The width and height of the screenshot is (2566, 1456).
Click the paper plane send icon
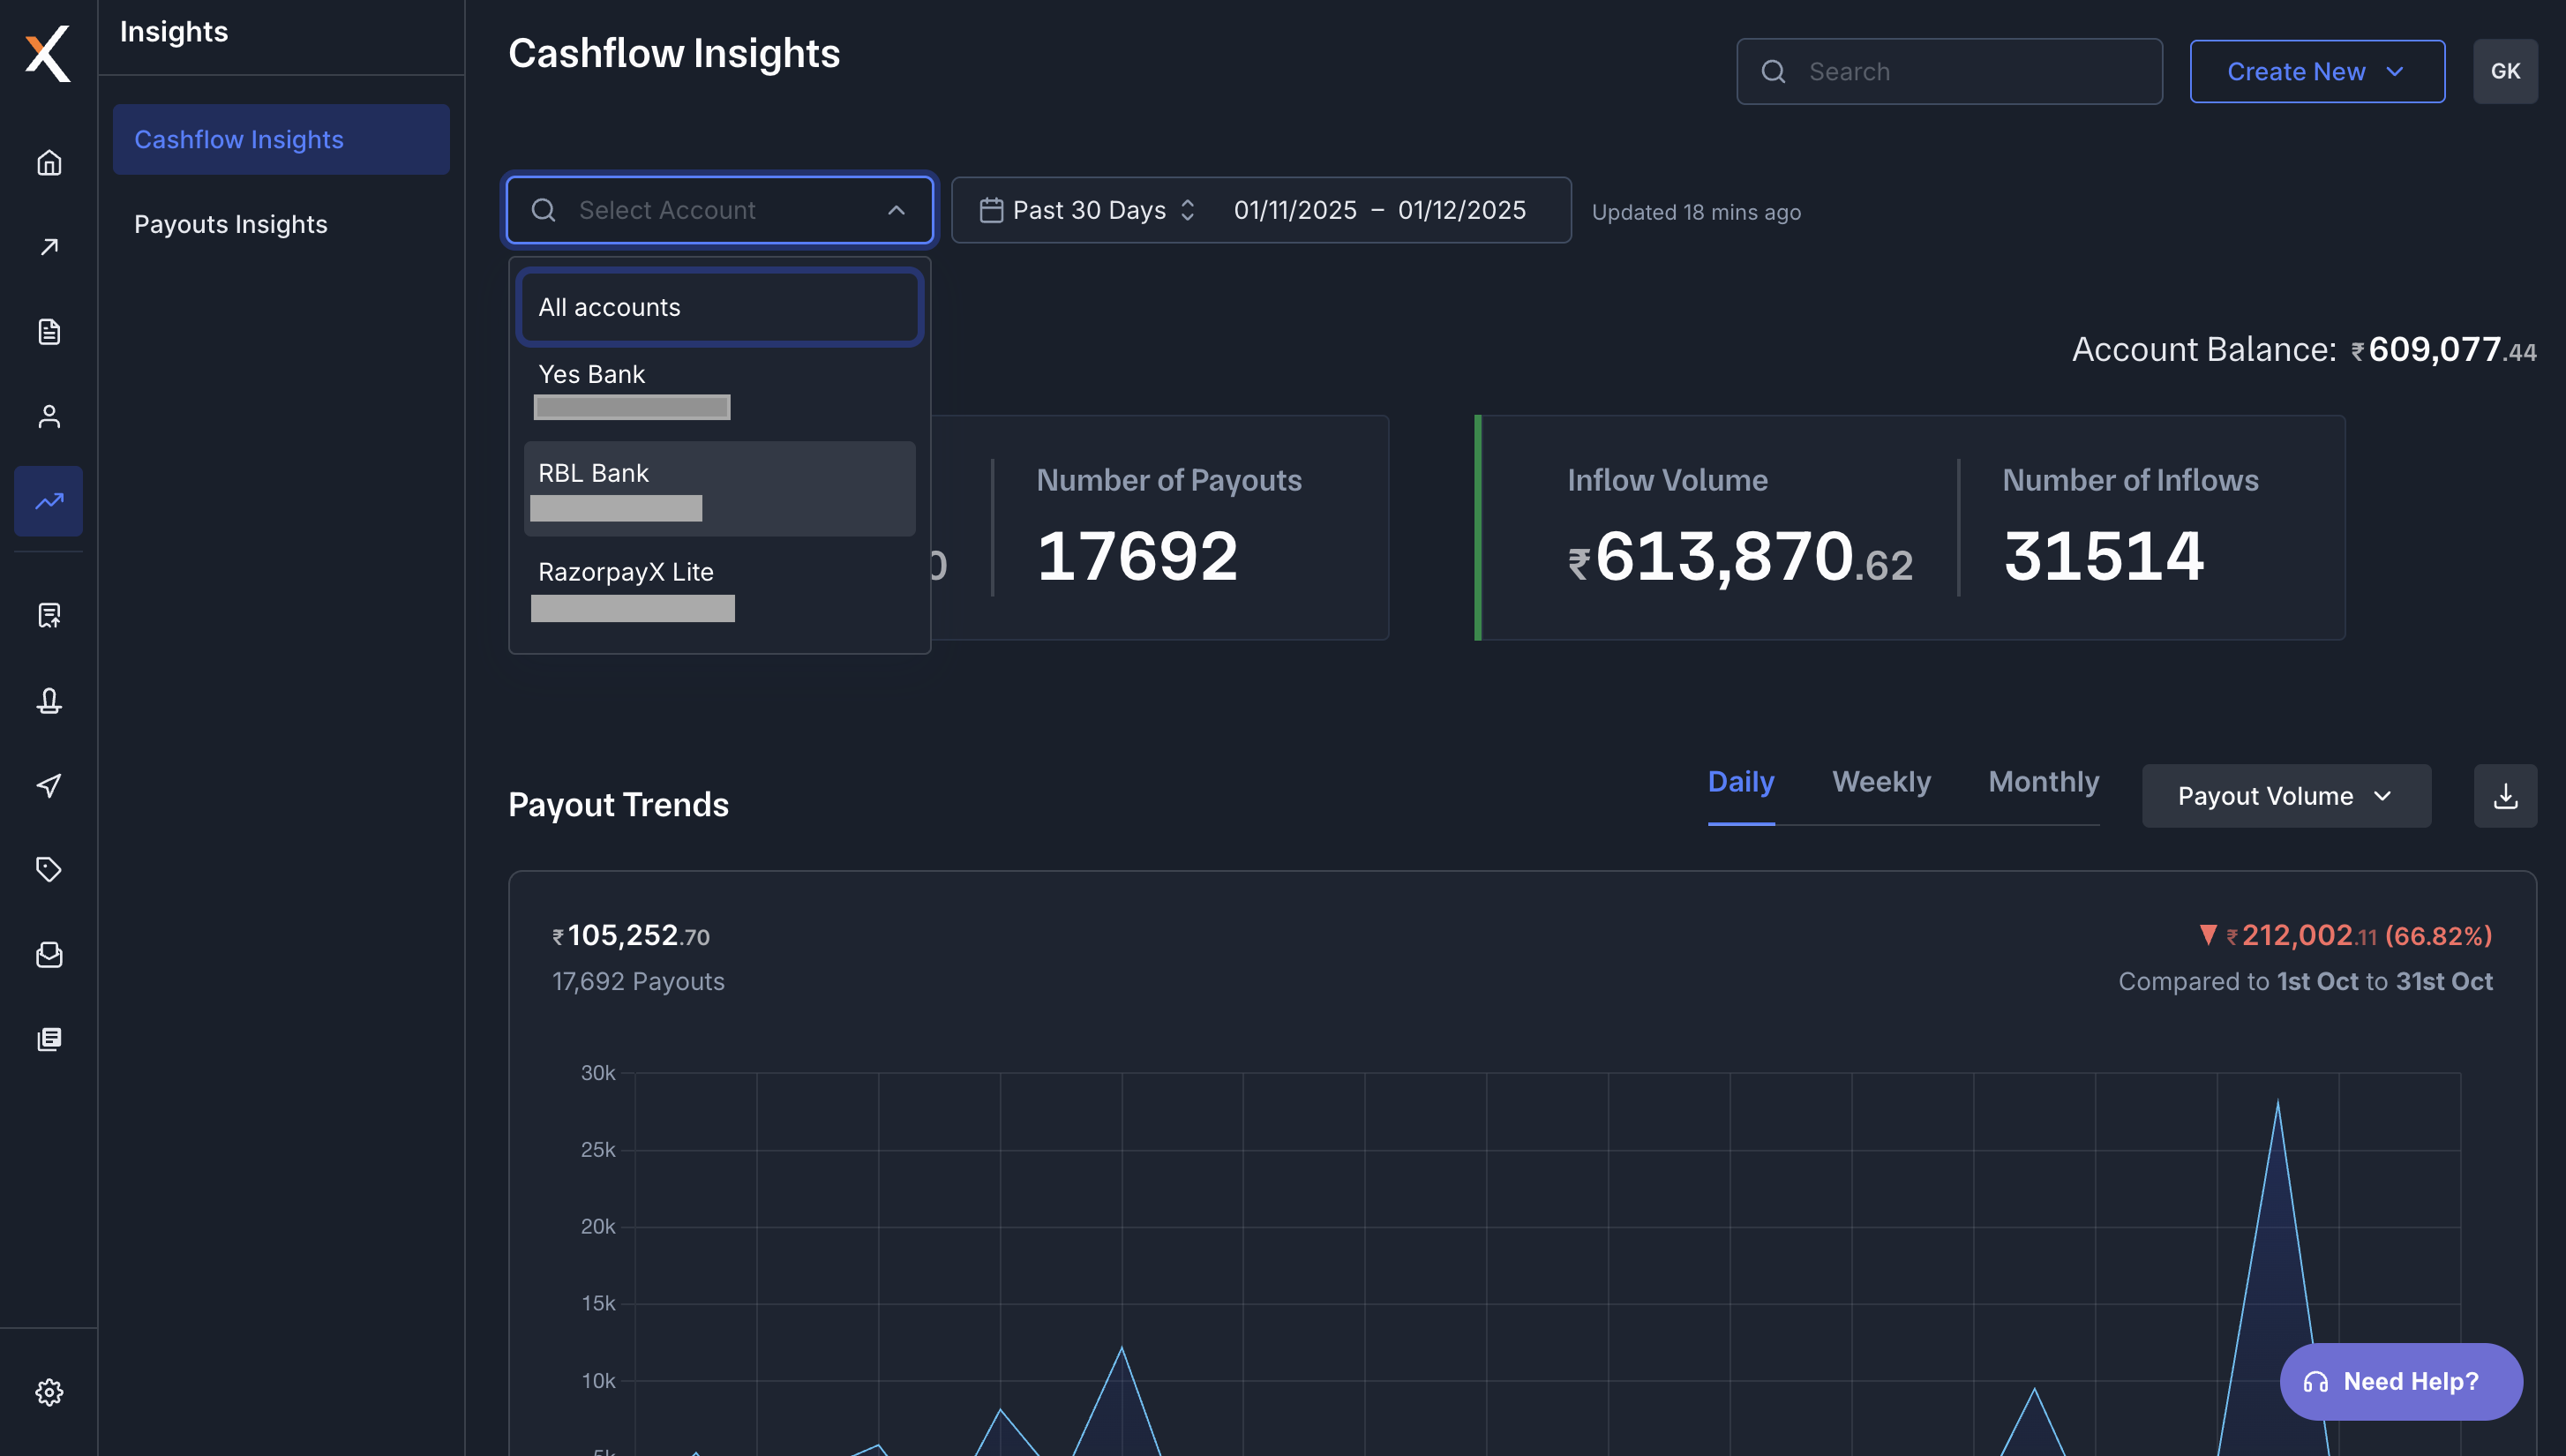48,785
